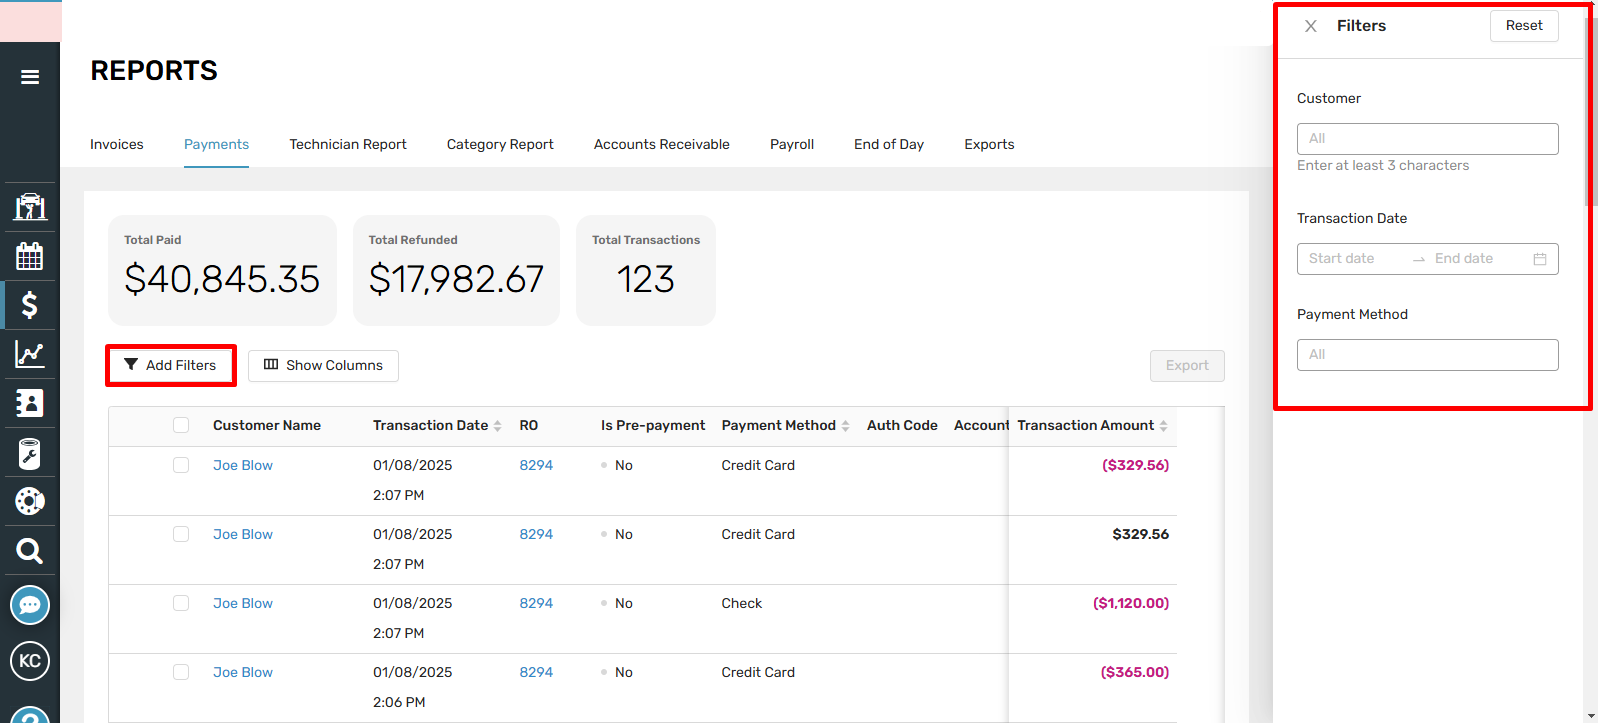The height and width of the screenshot is (723, 1598).
Task: Open the chat bubble messages icon
Action: pyautogui.click(x=30, y=605)
